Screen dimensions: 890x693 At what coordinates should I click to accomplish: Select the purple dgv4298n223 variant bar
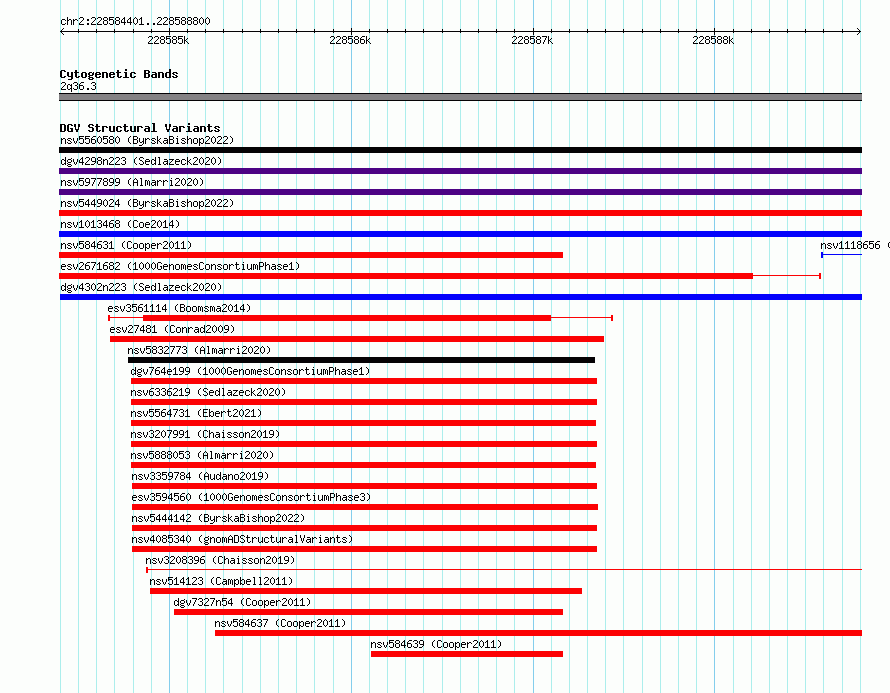(460, 171)
